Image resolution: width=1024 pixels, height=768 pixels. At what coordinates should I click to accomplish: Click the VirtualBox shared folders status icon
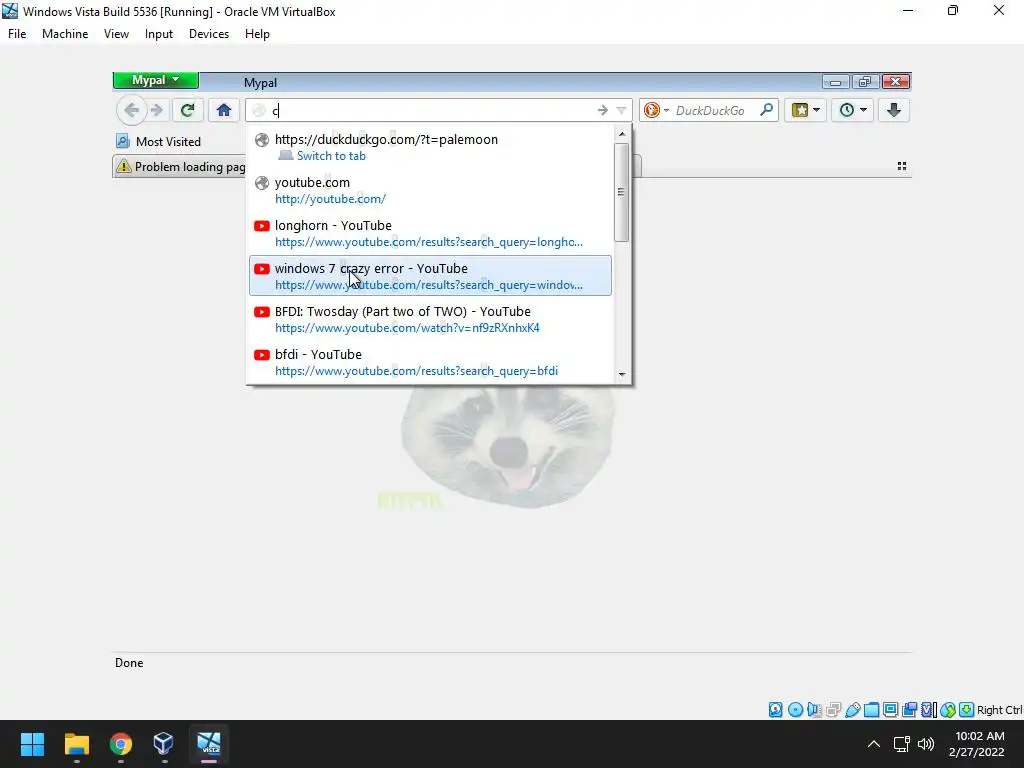tap(871, 710)
